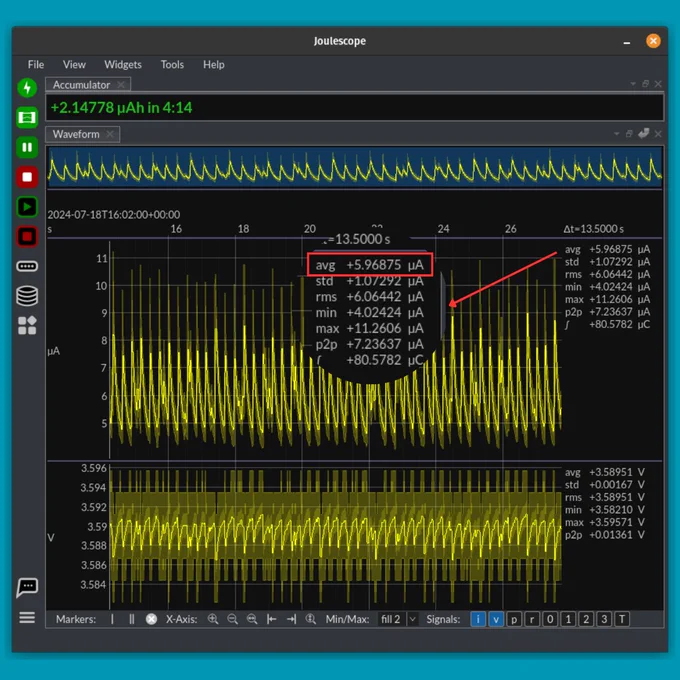The image size is (680, 680).
Task: Toggle general-purpose input signal '3'
Action: (604, 619)
